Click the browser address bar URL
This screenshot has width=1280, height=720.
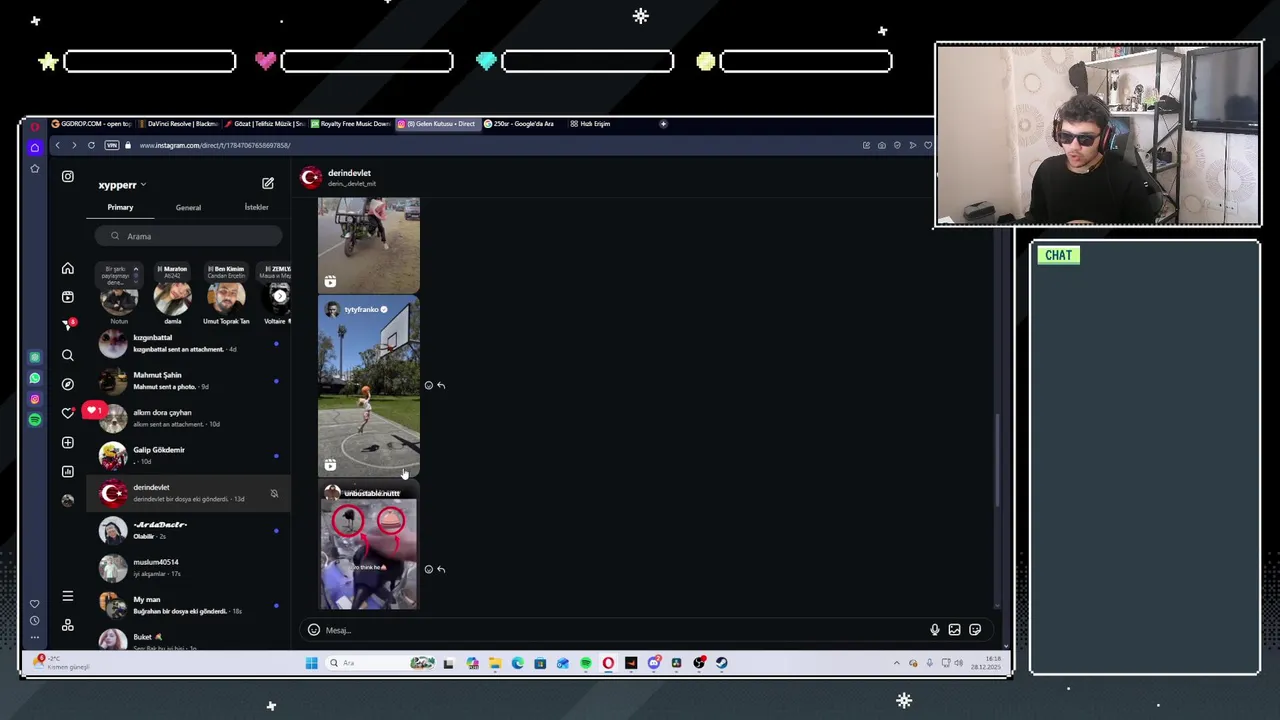[x=215, y=145]
